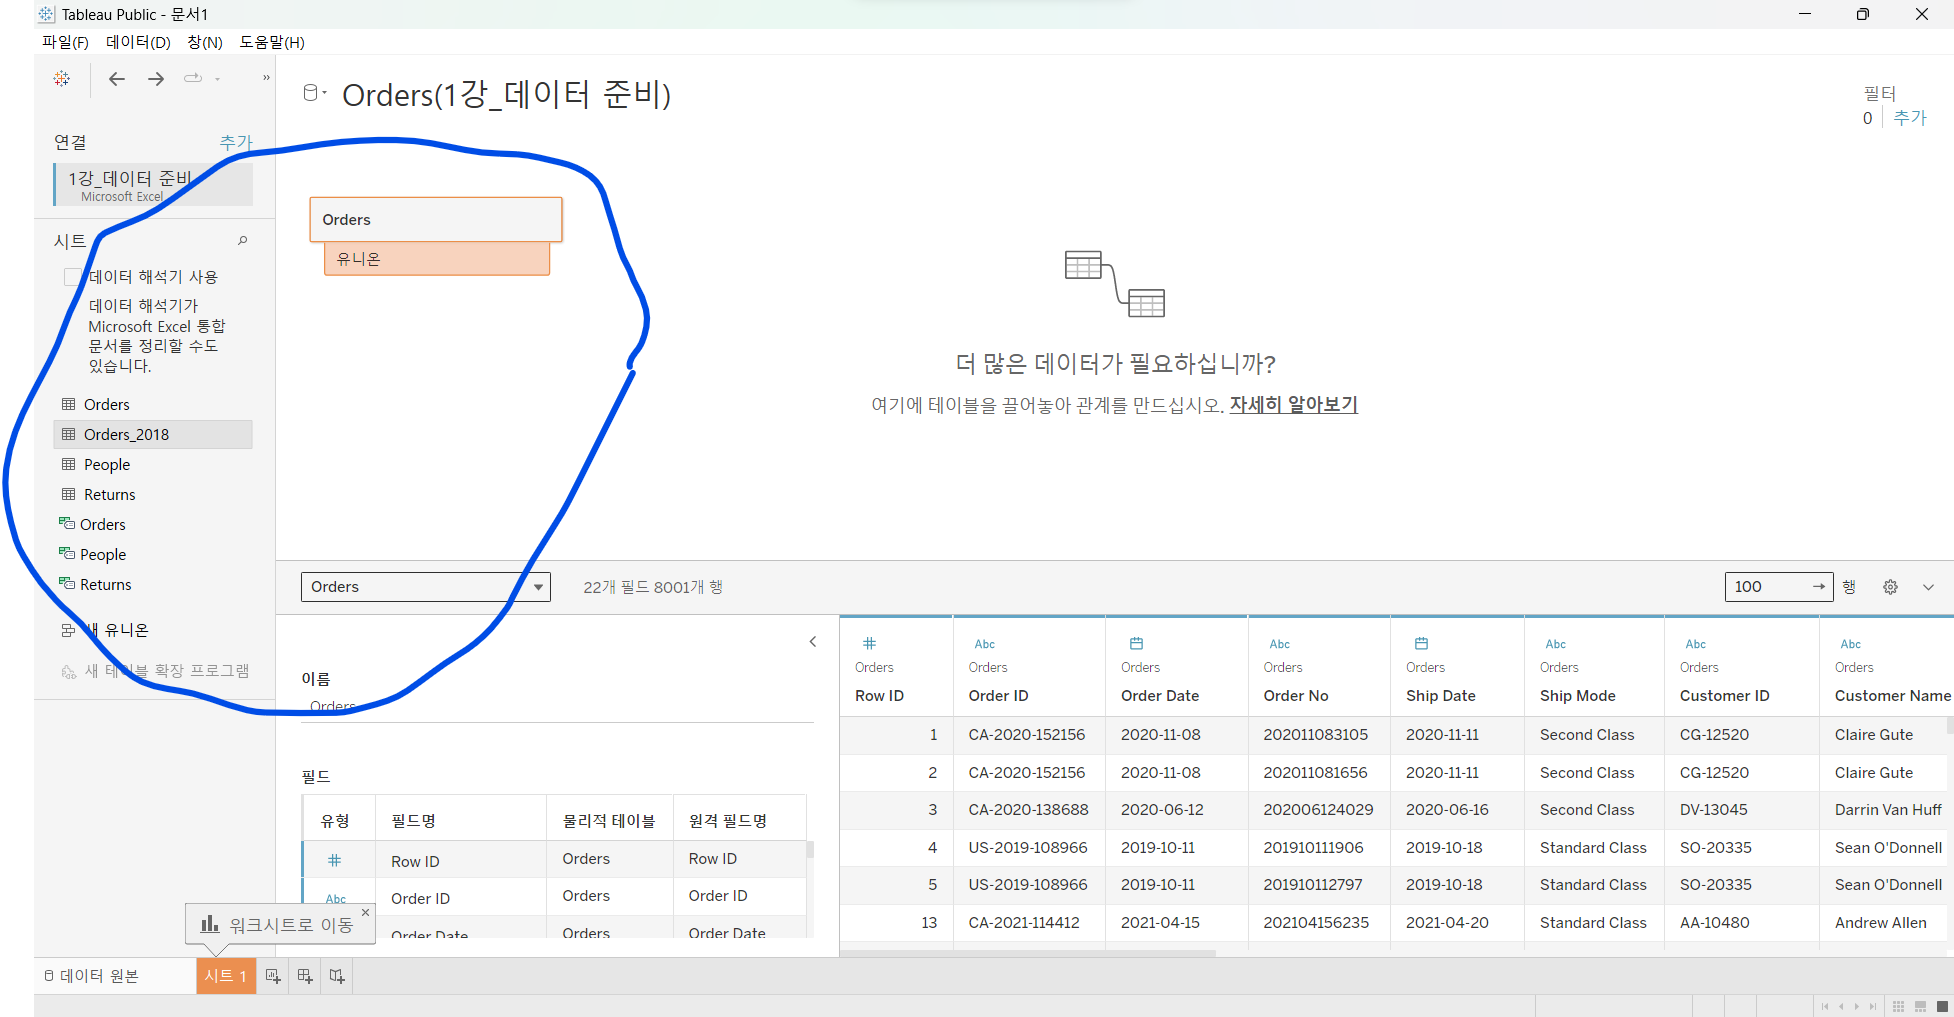Image resolution: width=1954 pixels, height=1017 pixels.
Task: Close the 워크시트로 이동 tooltip
Action: (366, 912)
